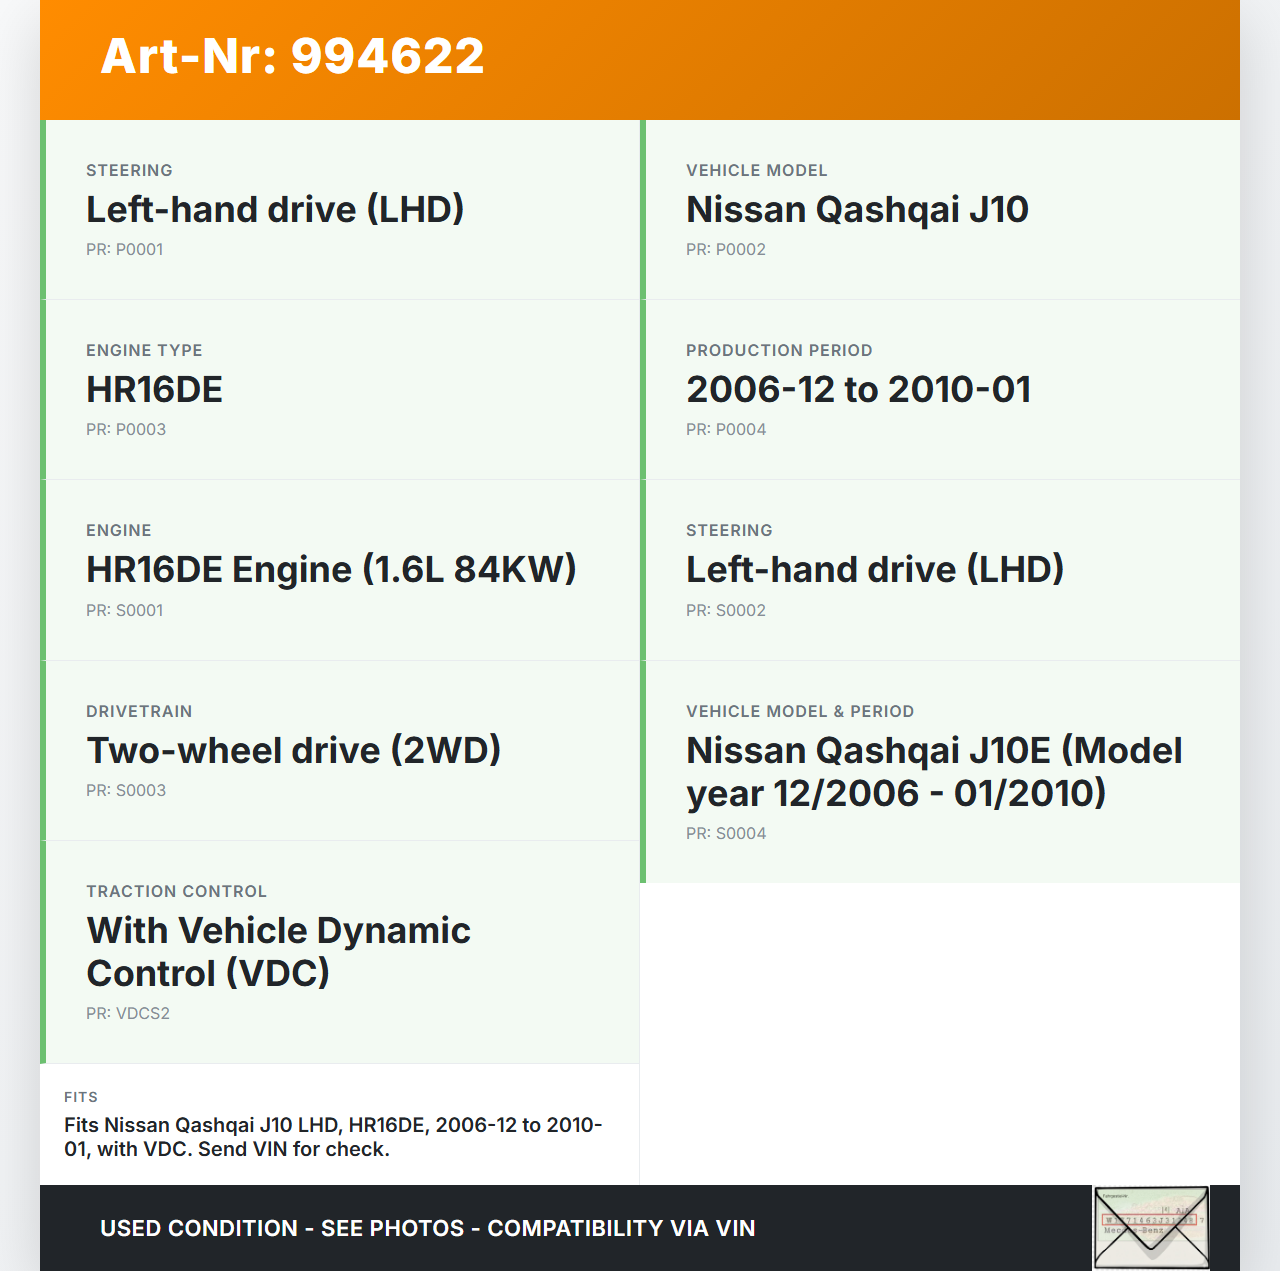
Task: Click the VIN envelope icon
Action: (x=1151, y=1227)
